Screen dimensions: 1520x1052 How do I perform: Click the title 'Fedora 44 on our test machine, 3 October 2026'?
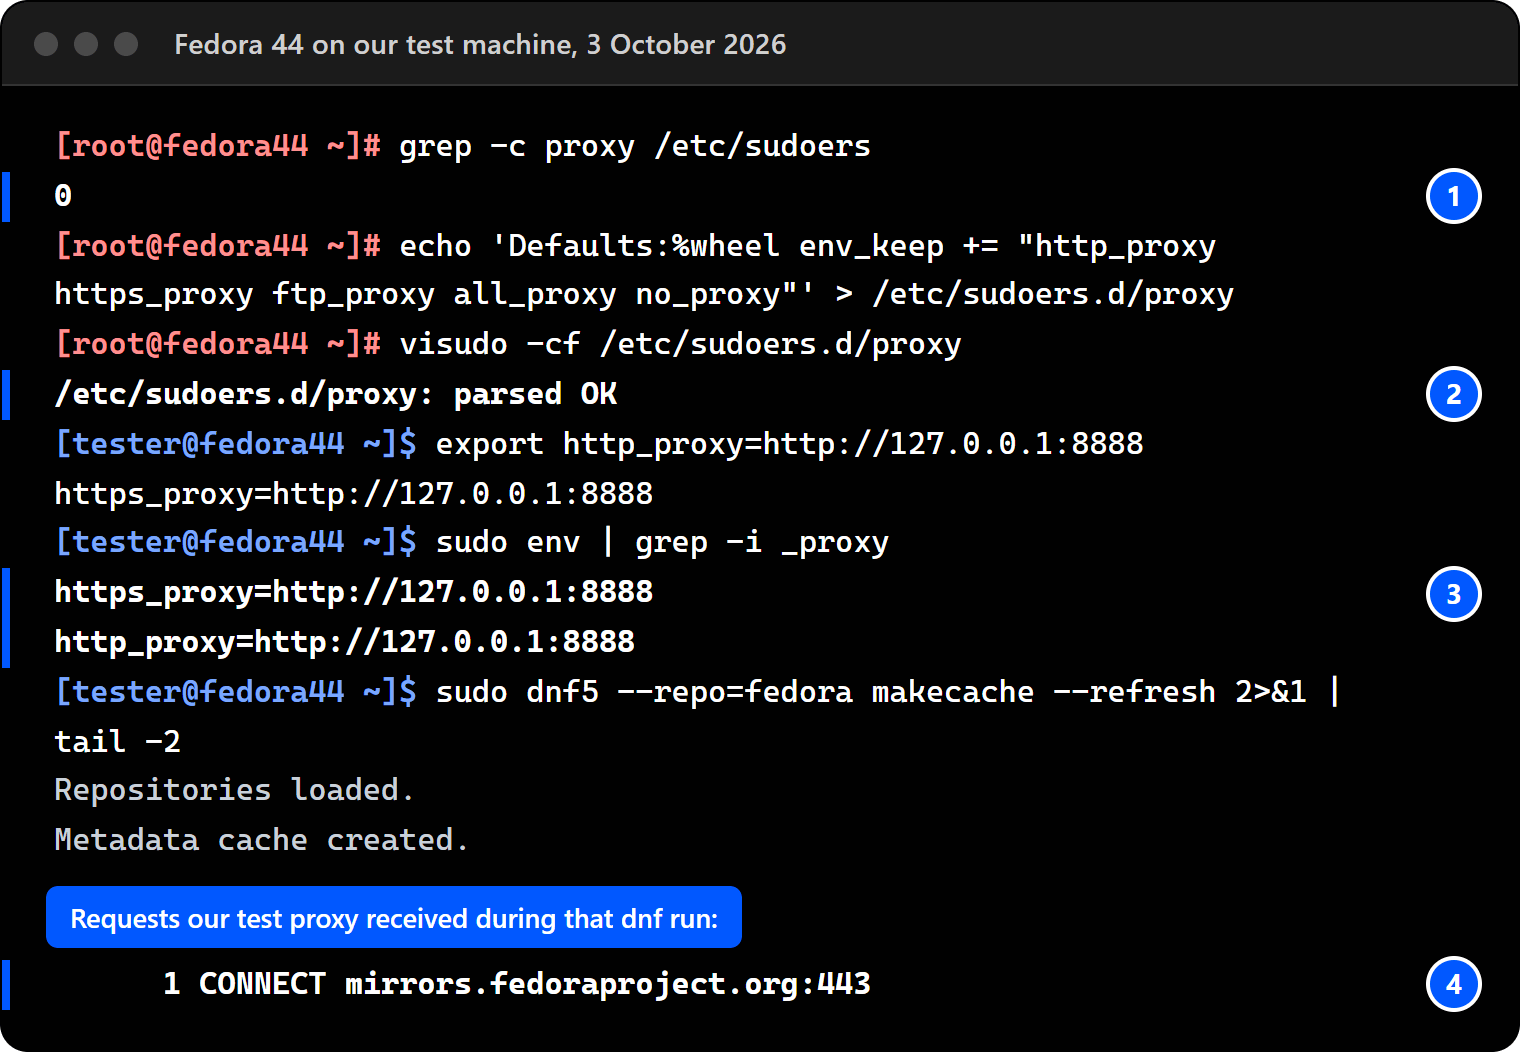[x=480, y=45]
